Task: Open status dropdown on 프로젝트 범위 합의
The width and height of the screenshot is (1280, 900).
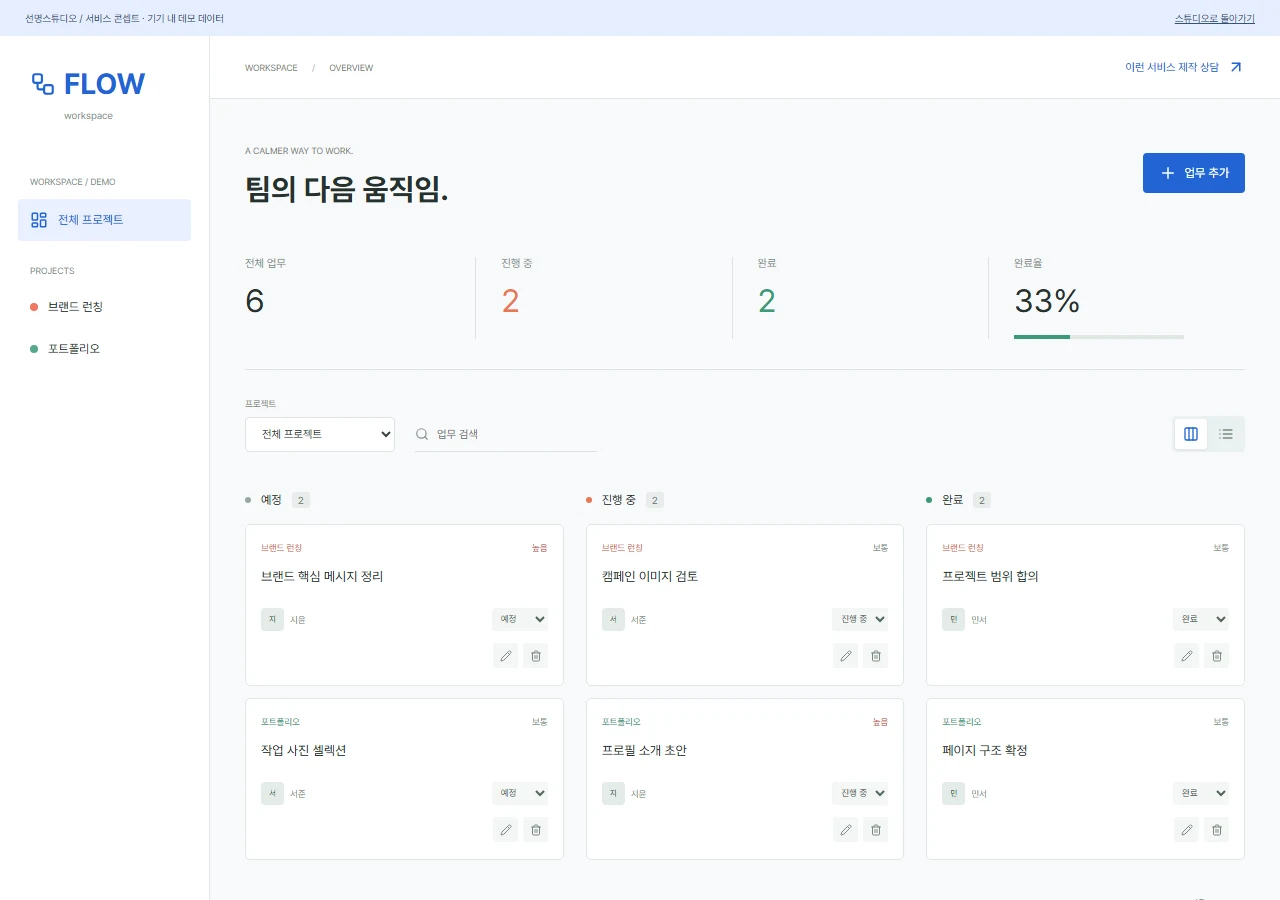Action: pyautogui.click(x=1201, y=620)
